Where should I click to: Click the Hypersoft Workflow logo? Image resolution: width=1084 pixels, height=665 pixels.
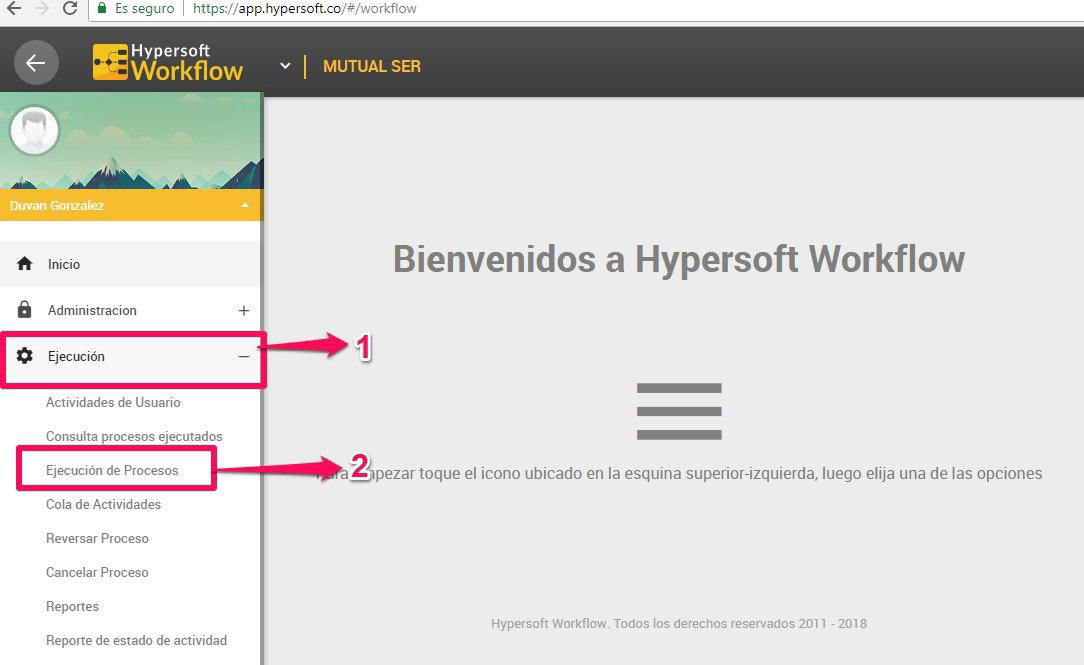(x=168, y=63)
